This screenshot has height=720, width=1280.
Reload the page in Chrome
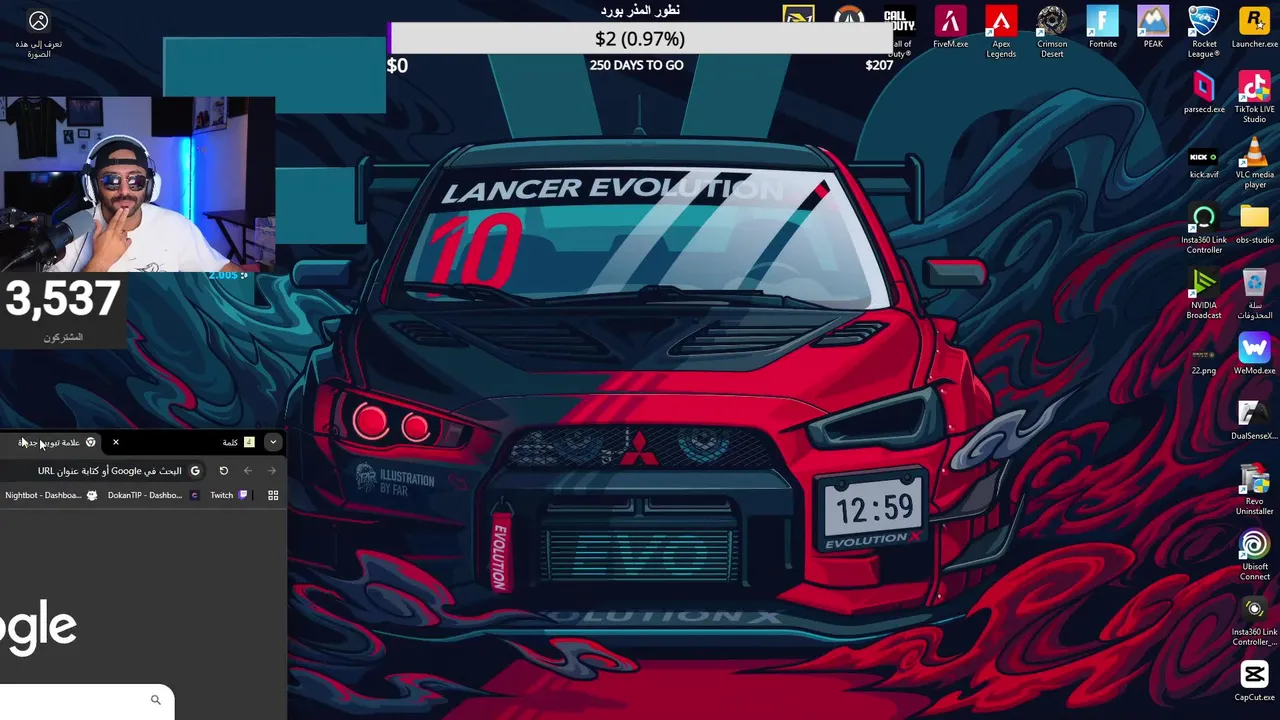pos(224,471)
